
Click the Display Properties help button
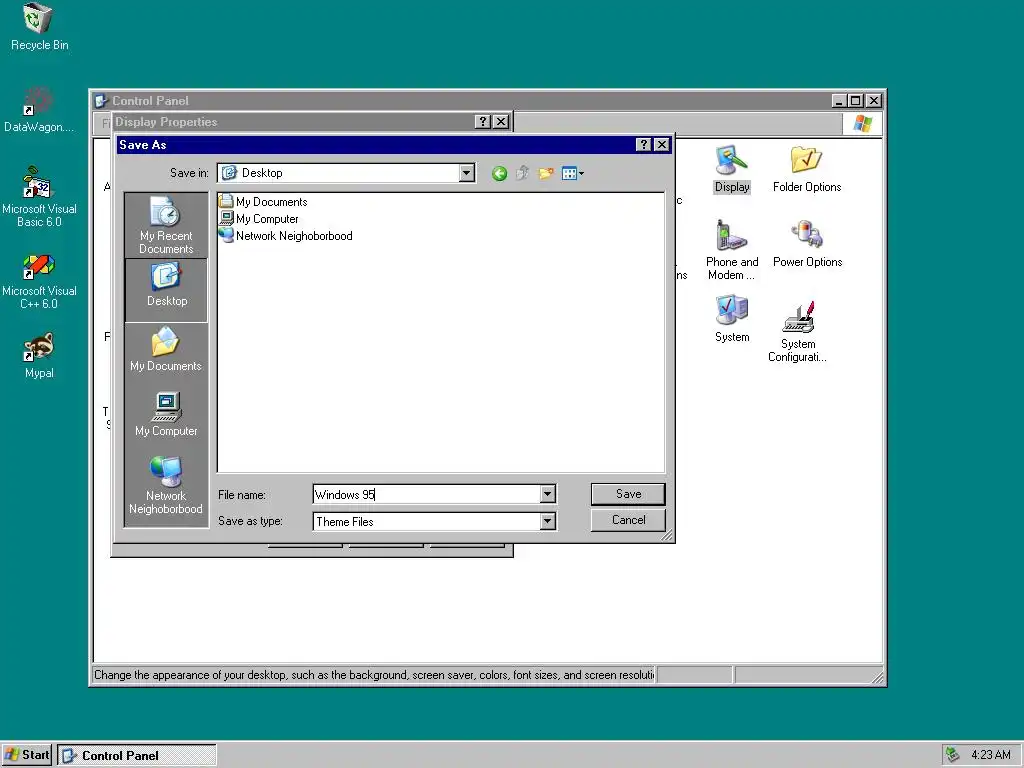(482, 121)
